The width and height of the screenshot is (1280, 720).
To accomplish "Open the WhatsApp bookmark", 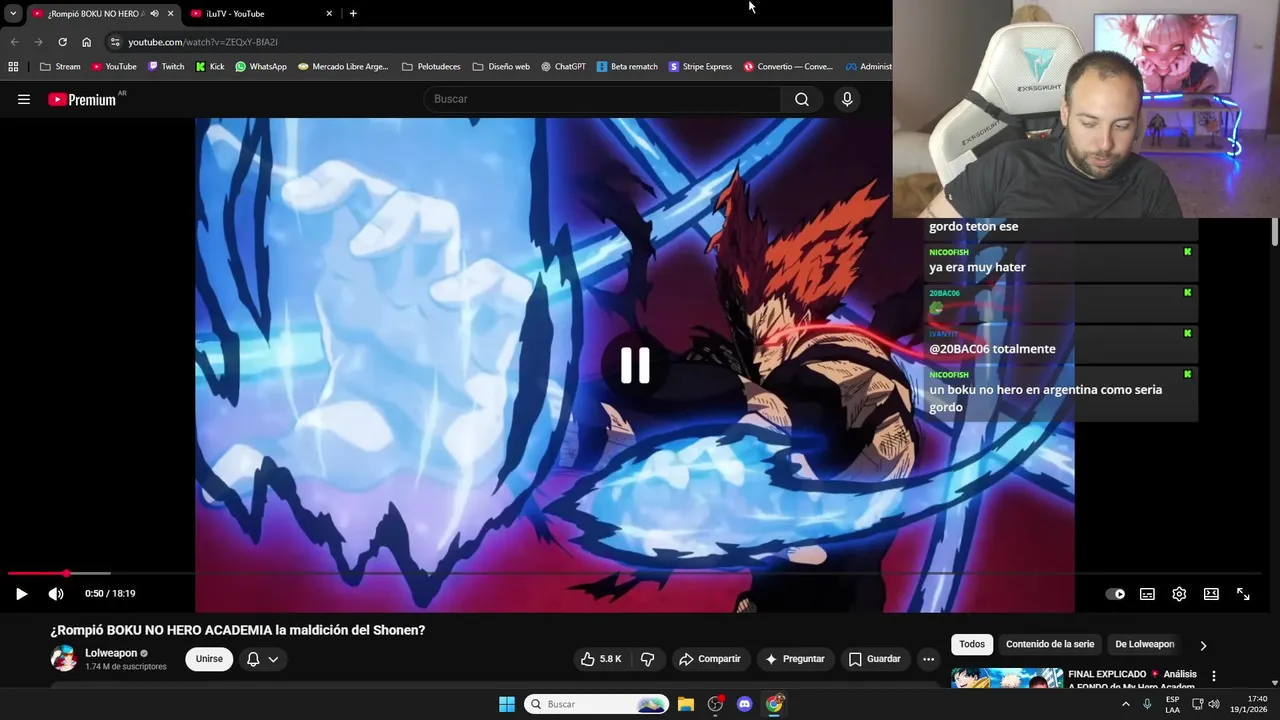I will coord(260,67).
